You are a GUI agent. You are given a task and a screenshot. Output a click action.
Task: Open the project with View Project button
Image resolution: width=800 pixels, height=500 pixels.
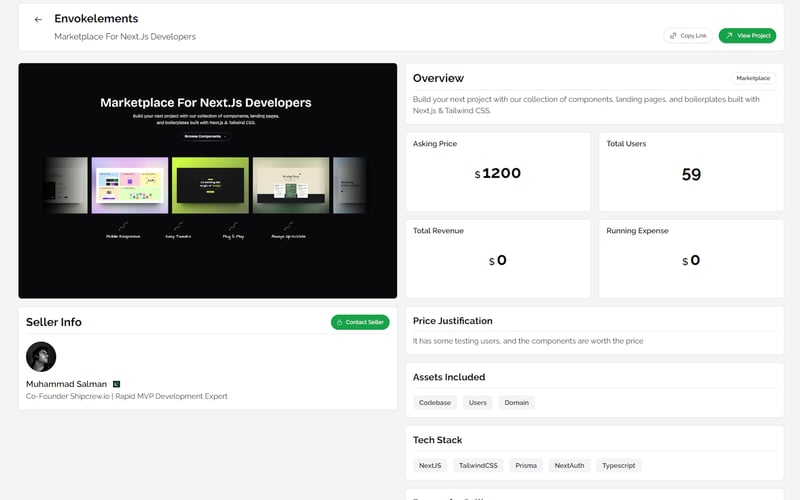[747, 36]
